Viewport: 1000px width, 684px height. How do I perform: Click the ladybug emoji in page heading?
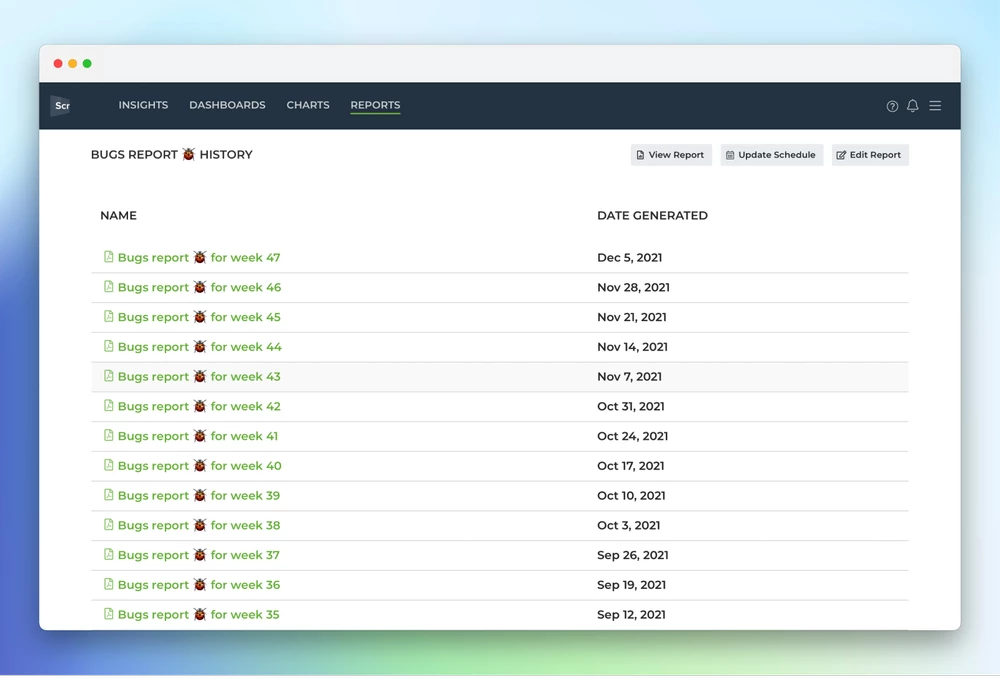(x=188, y=154)
